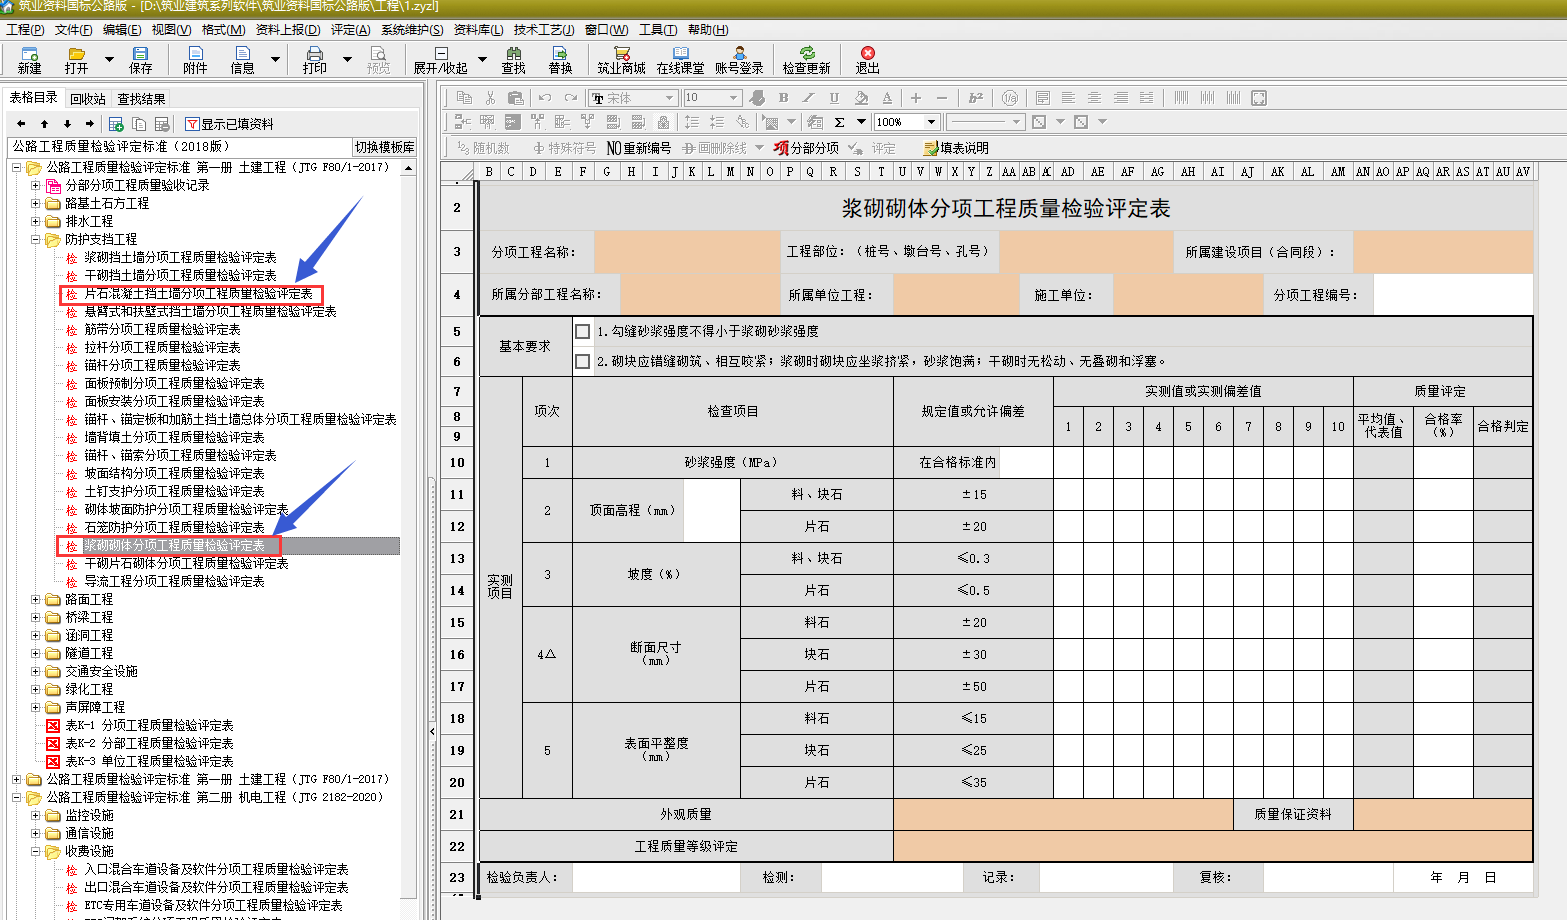Open the 帮助(H) menu
This screenshot has height=920, width=1567.
click(708, 30)
